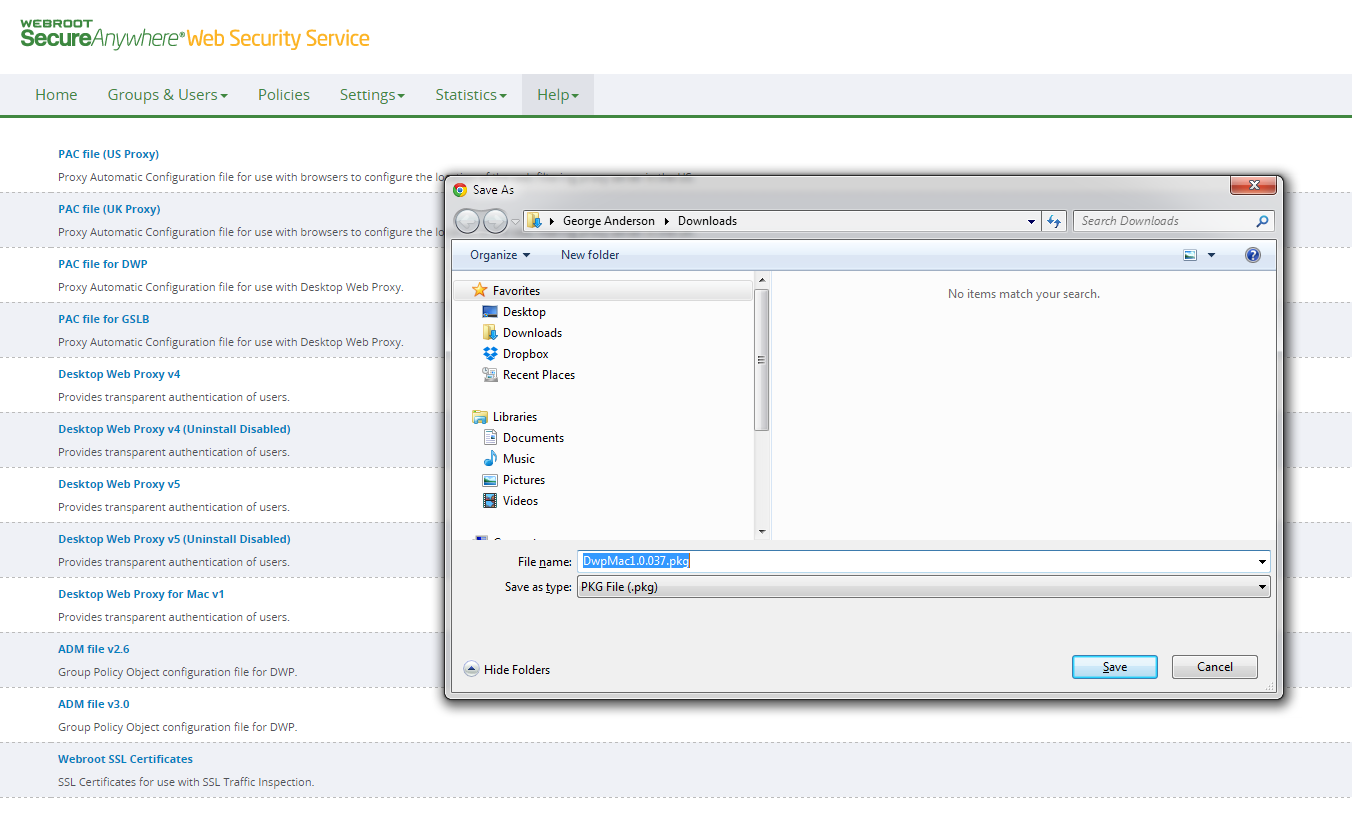This screenshot has width=1352, height=813.
Task: Click the Hide Folders arrow icon
Action: pos(471,669)
